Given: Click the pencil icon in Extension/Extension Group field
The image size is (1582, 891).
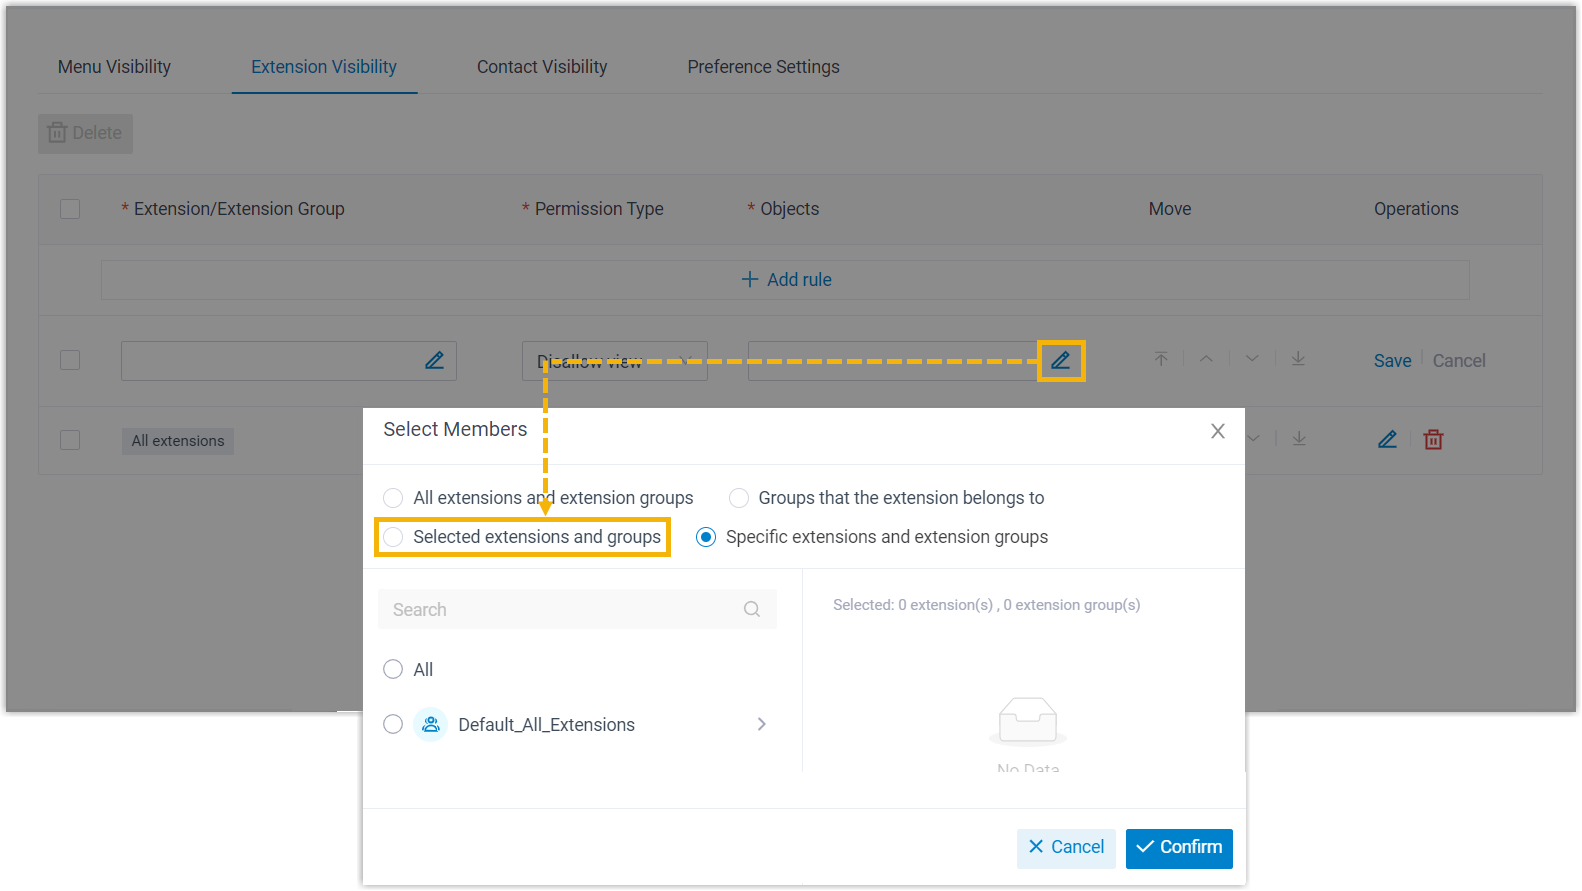Looking at the screenshot, I should click(x=434, y=361).
